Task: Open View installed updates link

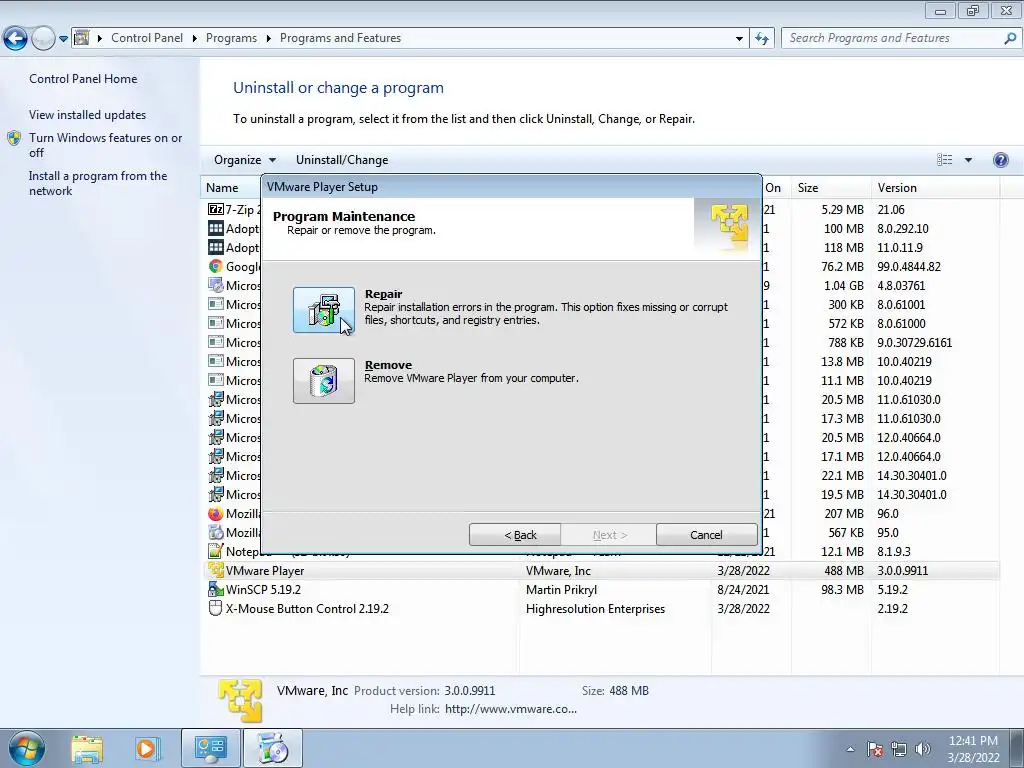Action: pos(88,115)
